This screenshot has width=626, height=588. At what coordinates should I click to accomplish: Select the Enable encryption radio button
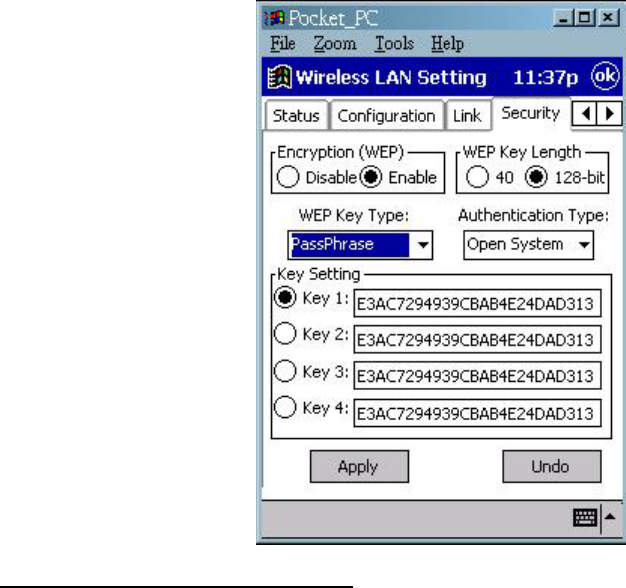[371, 176]
